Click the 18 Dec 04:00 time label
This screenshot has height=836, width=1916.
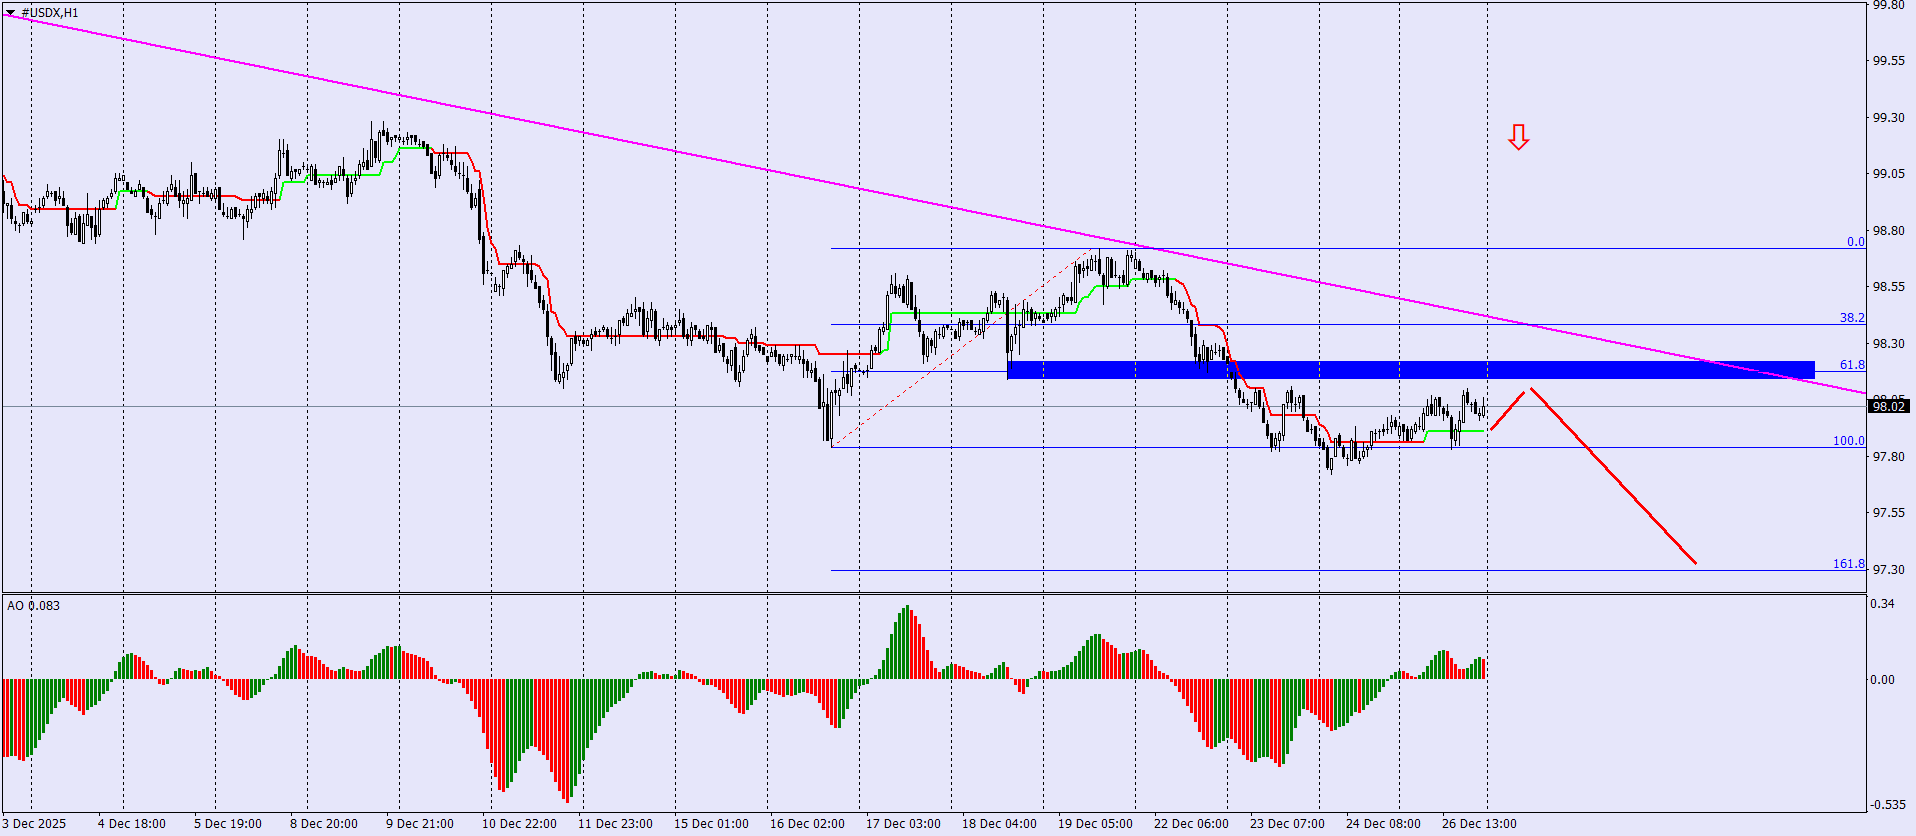(999, 824)
